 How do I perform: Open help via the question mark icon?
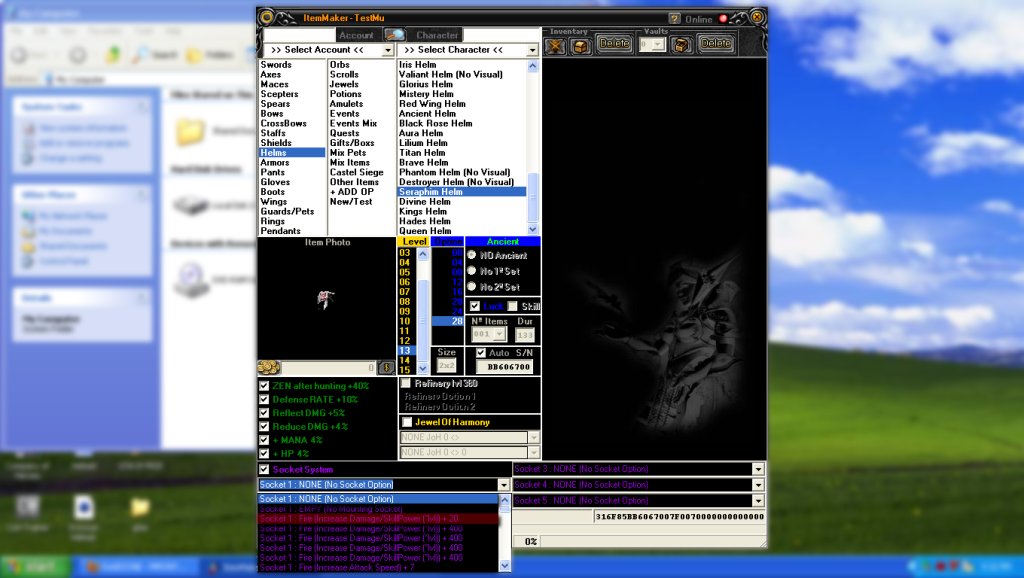coord(675,18)
